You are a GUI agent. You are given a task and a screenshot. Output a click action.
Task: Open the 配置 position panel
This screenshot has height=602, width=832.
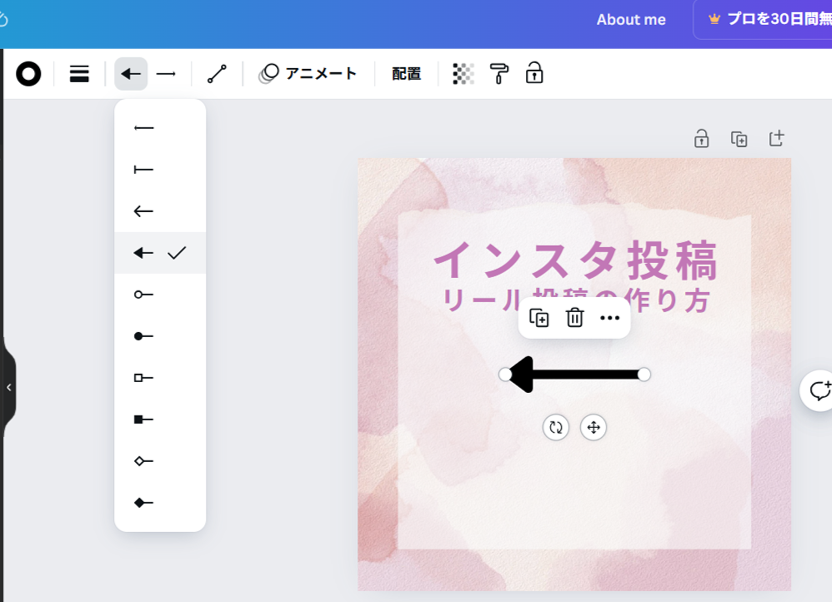(x=406, y=74)
